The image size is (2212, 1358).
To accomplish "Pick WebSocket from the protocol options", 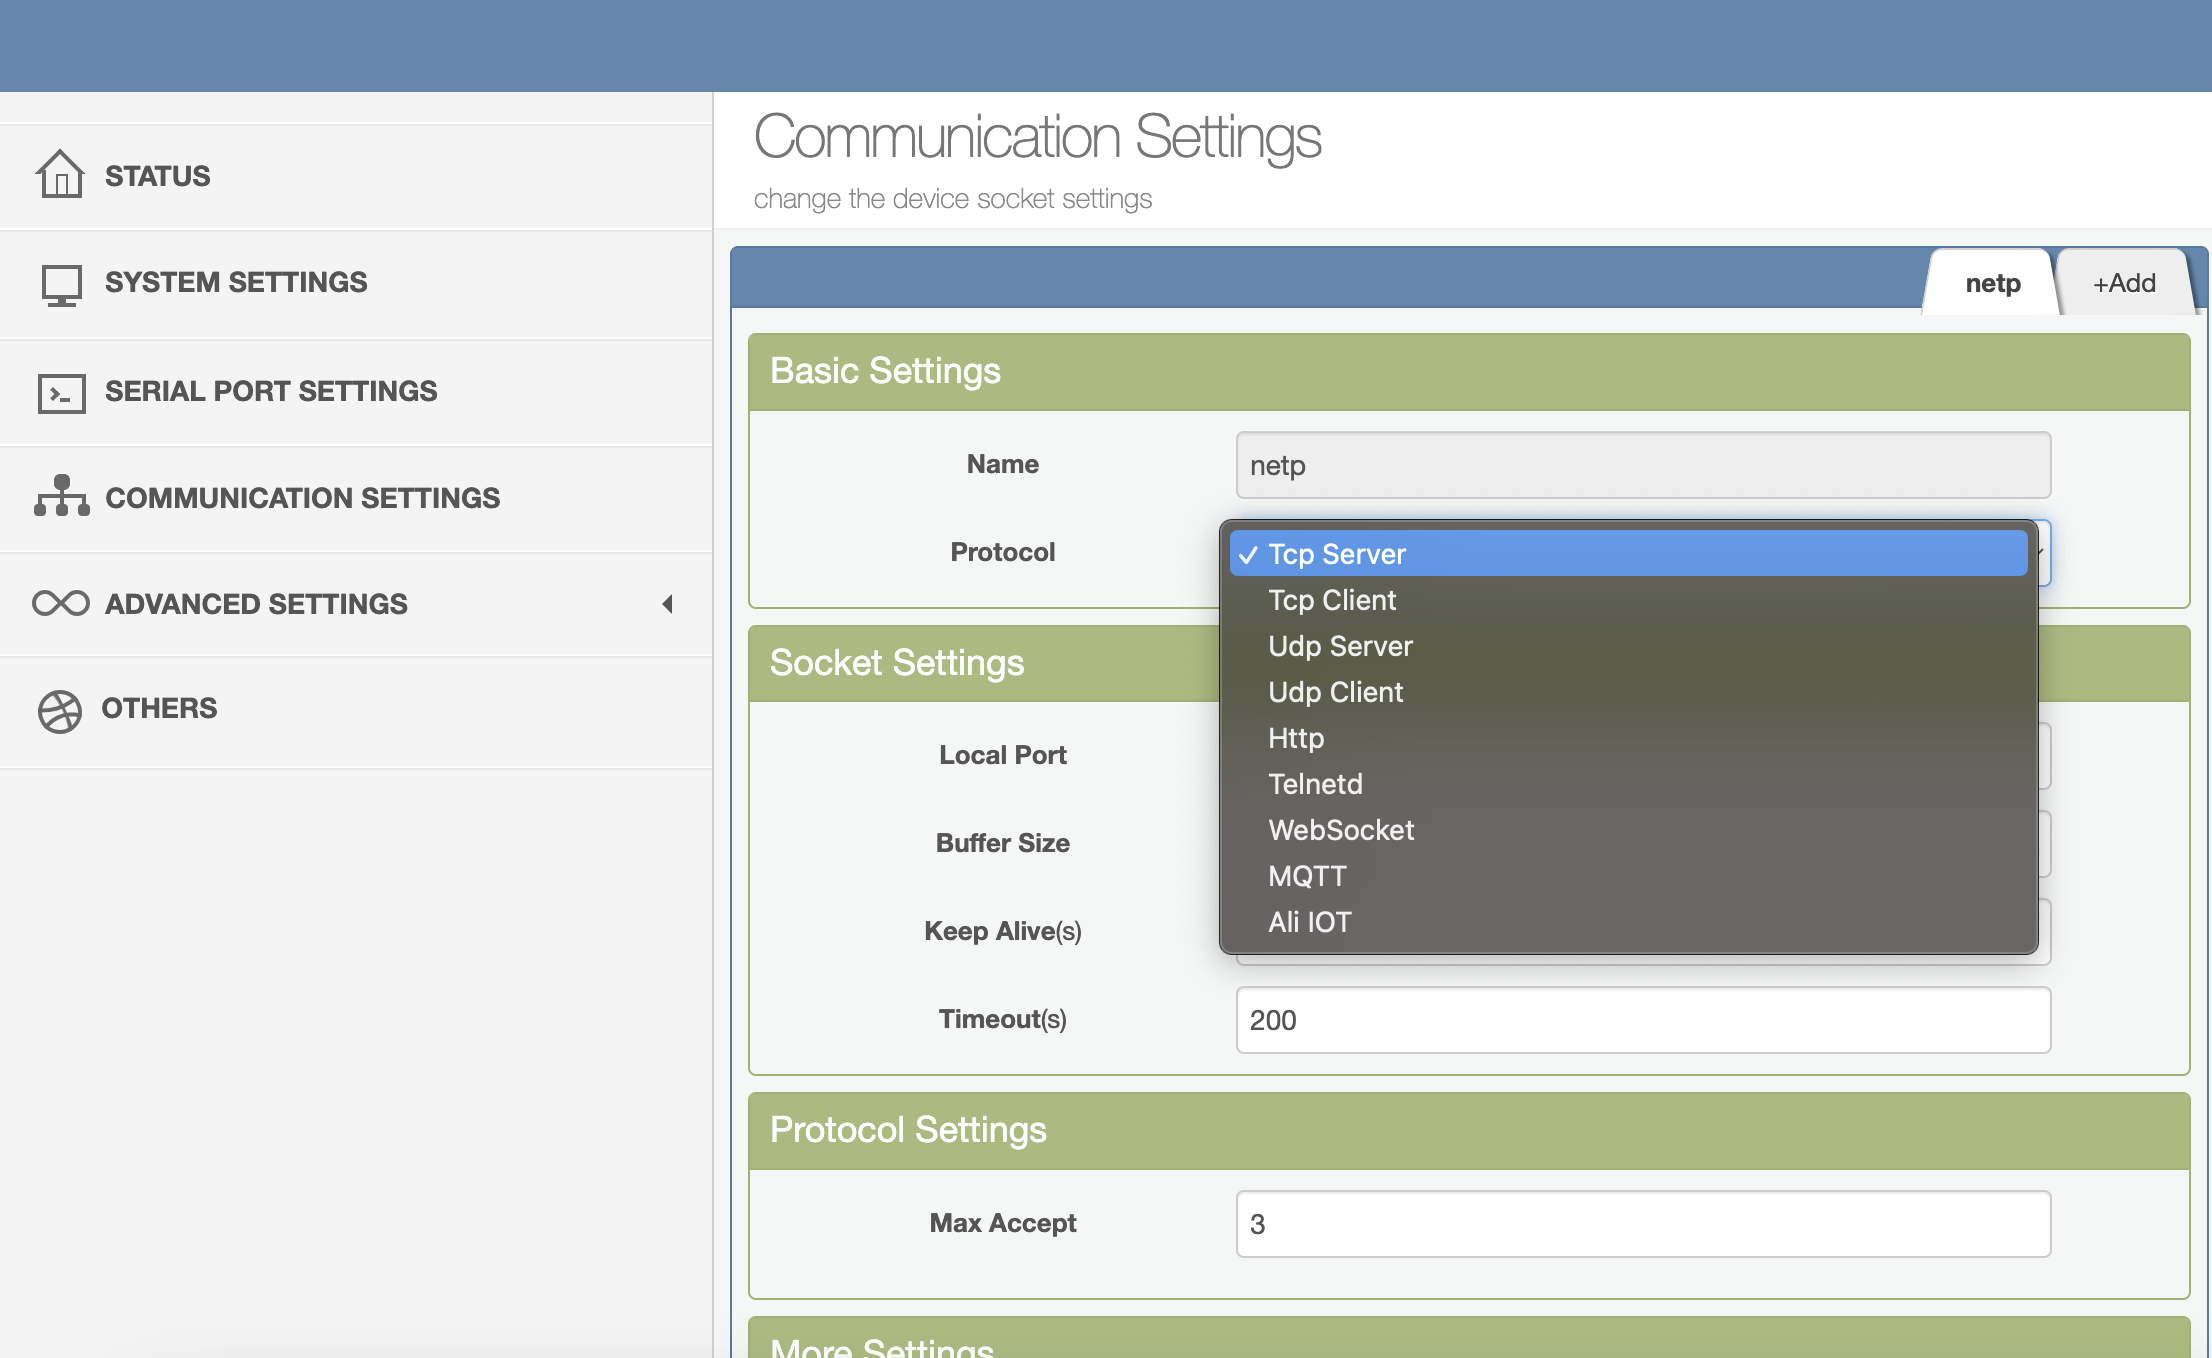I will click(1341, 830).
